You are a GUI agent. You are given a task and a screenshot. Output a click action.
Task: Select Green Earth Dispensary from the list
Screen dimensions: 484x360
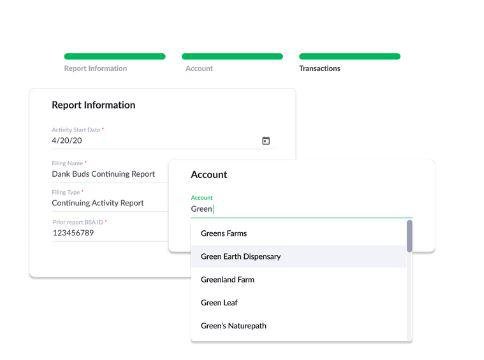[x=299, y=256]
